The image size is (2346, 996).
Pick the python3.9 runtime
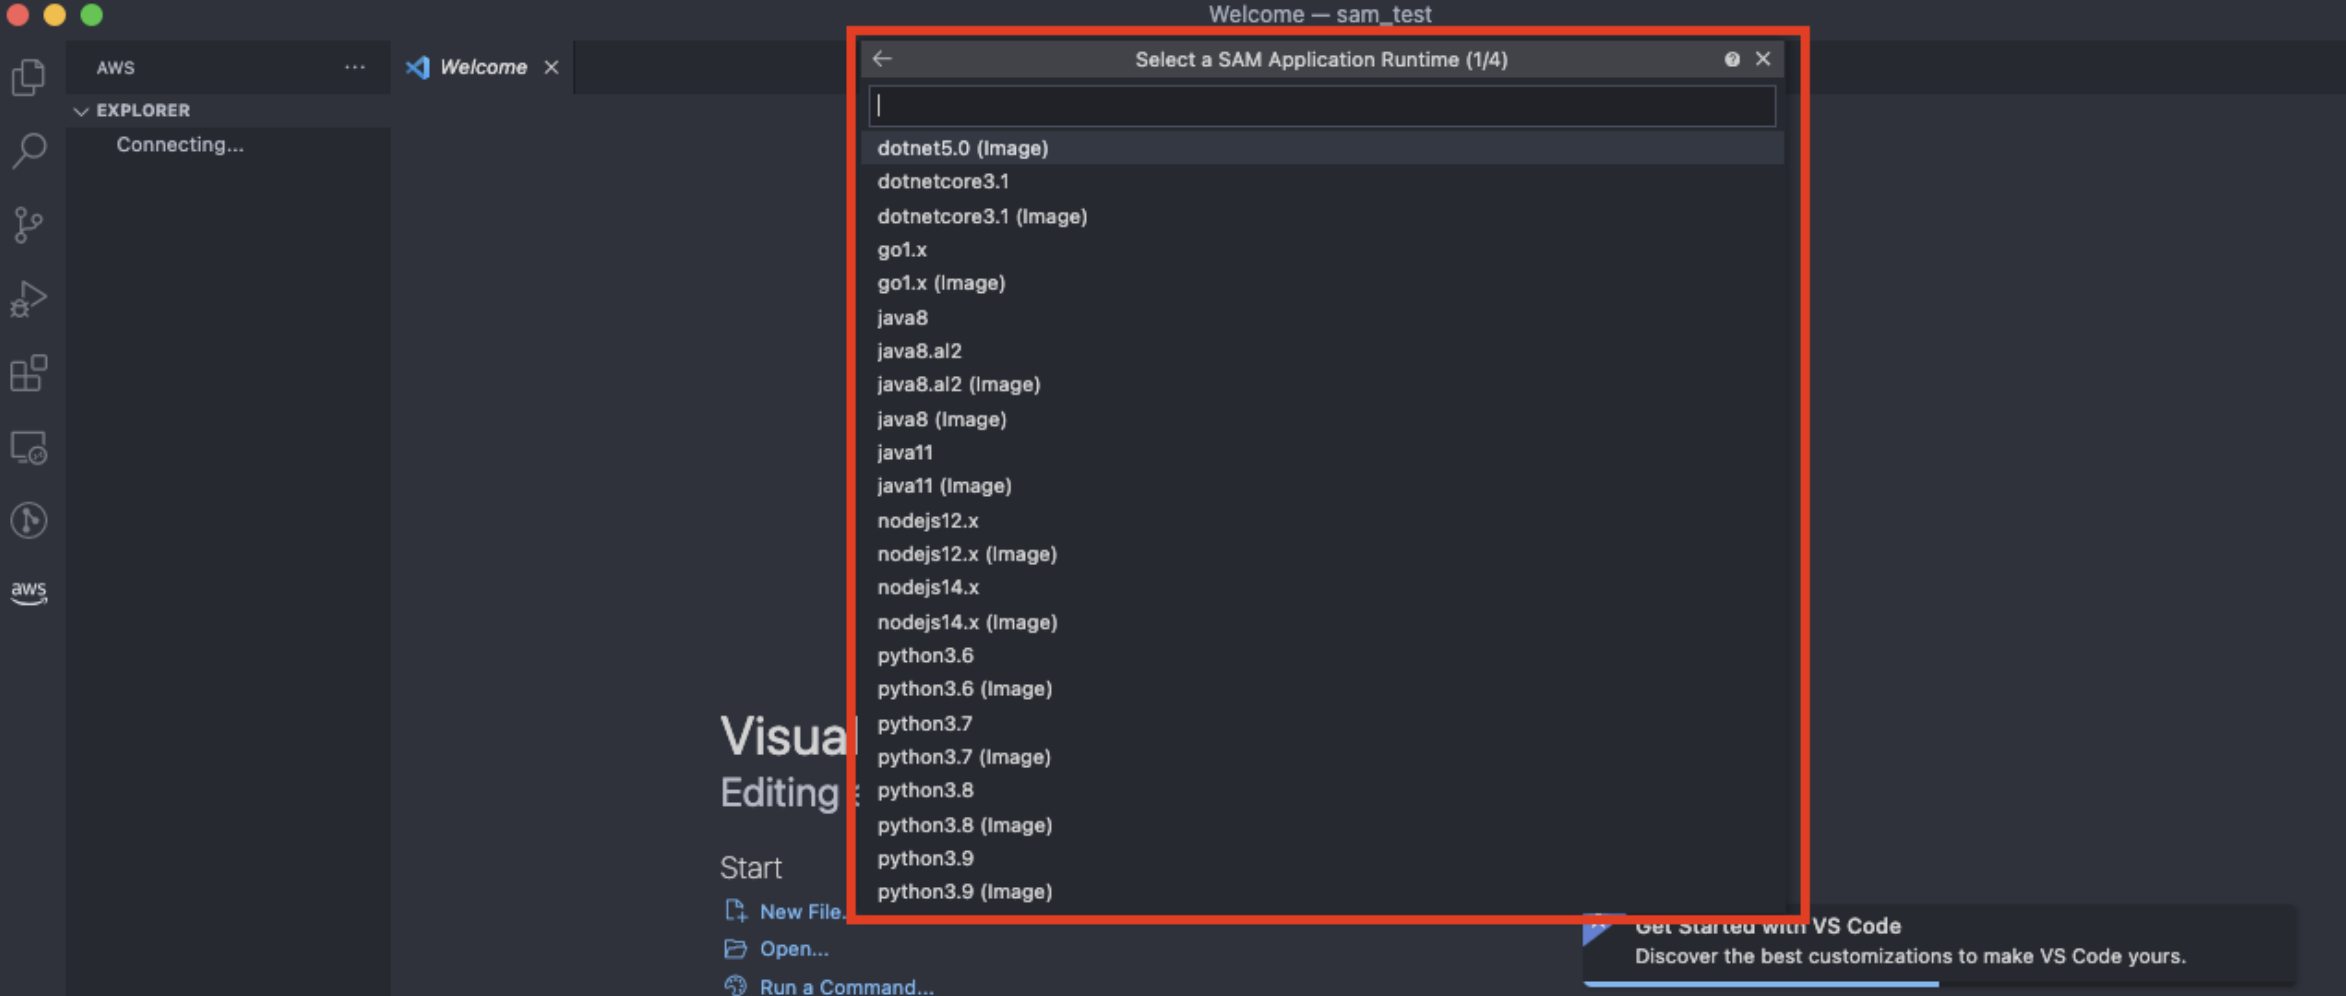pos(1322,859)
